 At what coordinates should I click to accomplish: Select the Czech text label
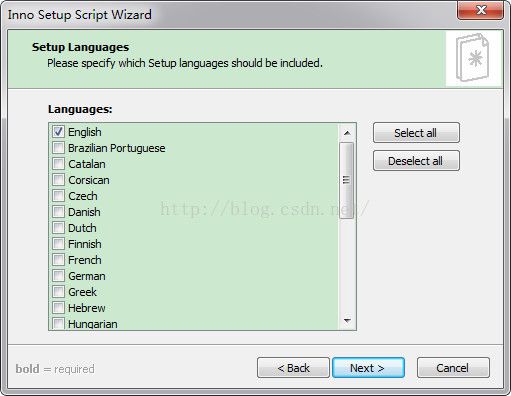coord(83,196)
